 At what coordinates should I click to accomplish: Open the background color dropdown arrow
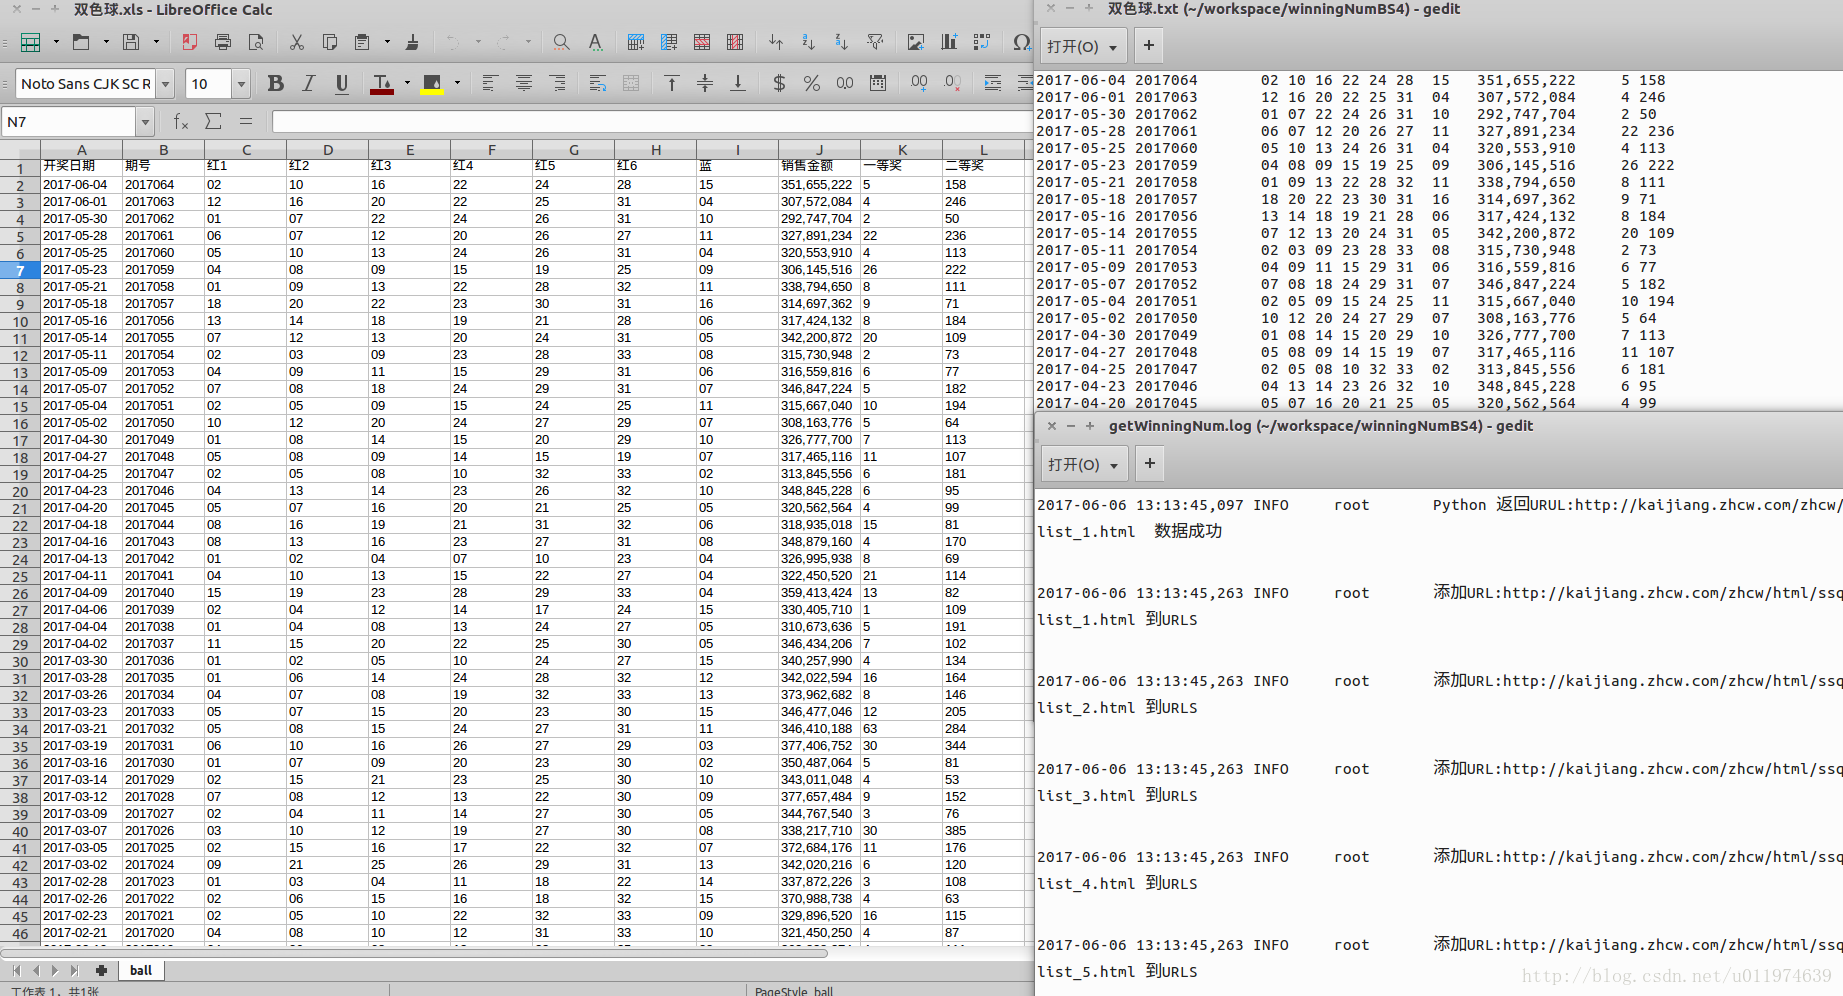click(x=457, y=84)
